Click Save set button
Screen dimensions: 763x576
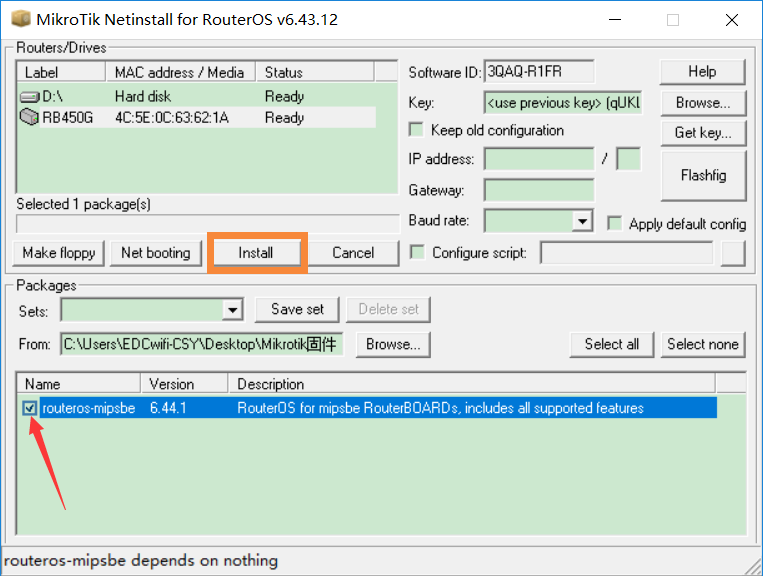(x=297, y=309)
